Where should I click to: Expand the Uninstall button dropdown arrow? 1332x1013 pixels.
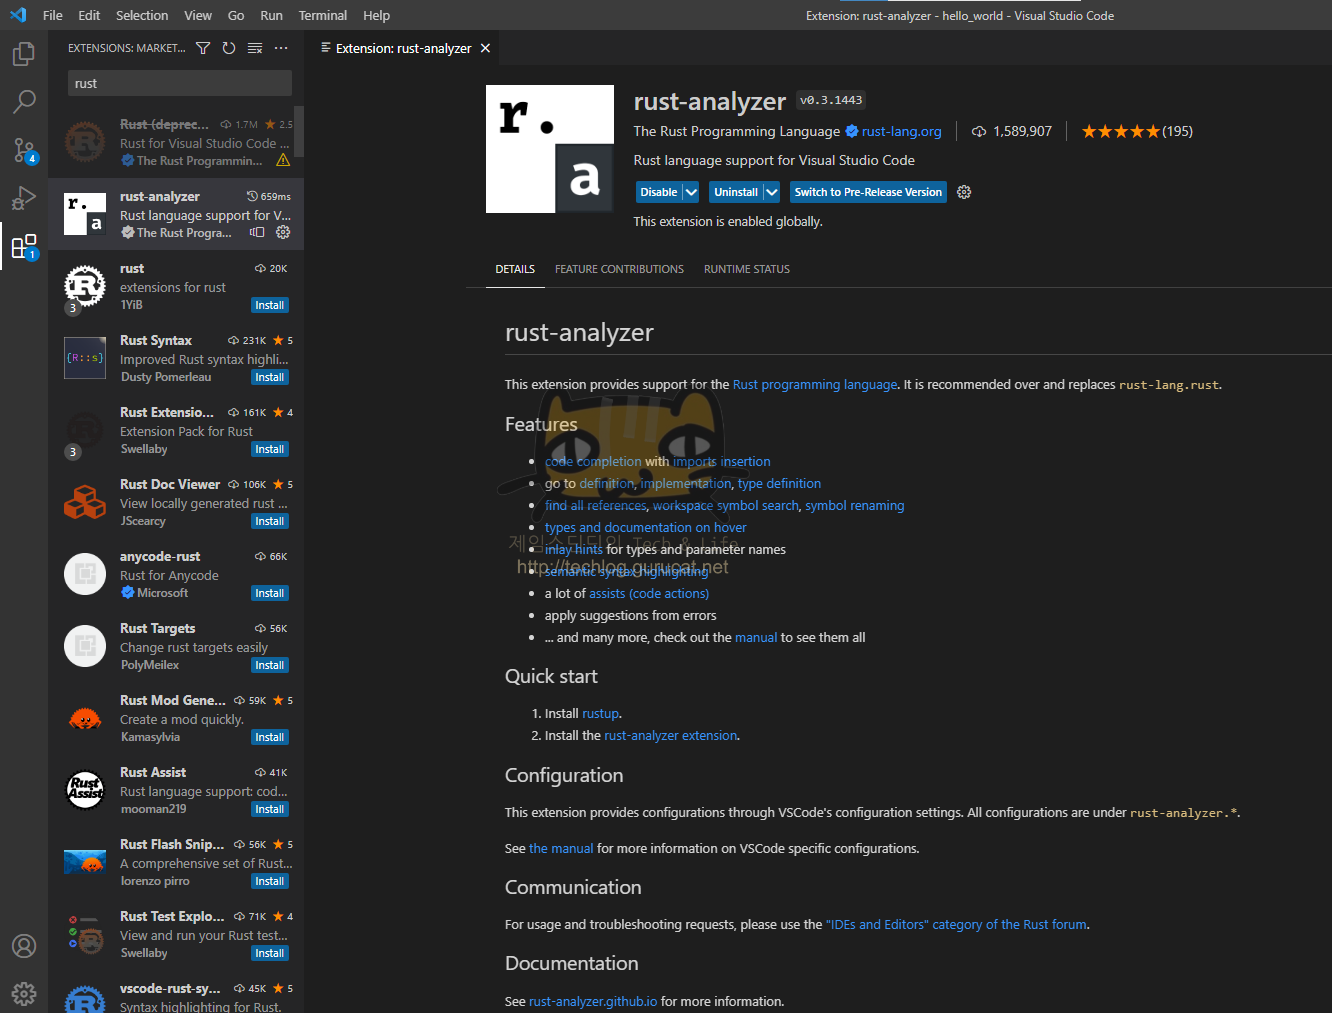(x=771, y=192)
